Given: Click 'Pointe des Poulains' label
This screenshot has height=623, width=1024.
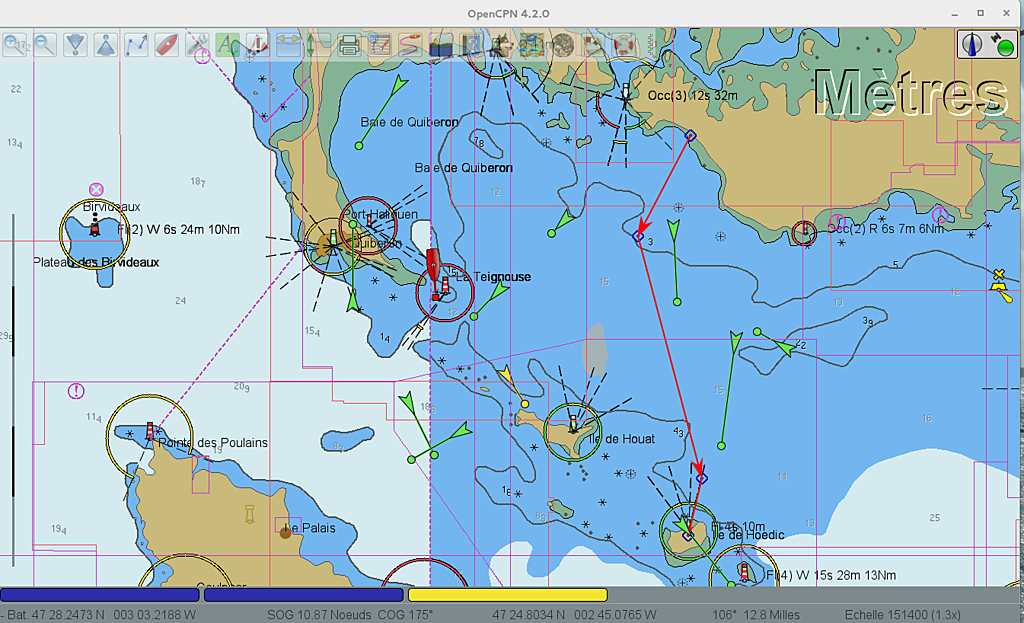Looking at the screenshot, I should 213,443.
